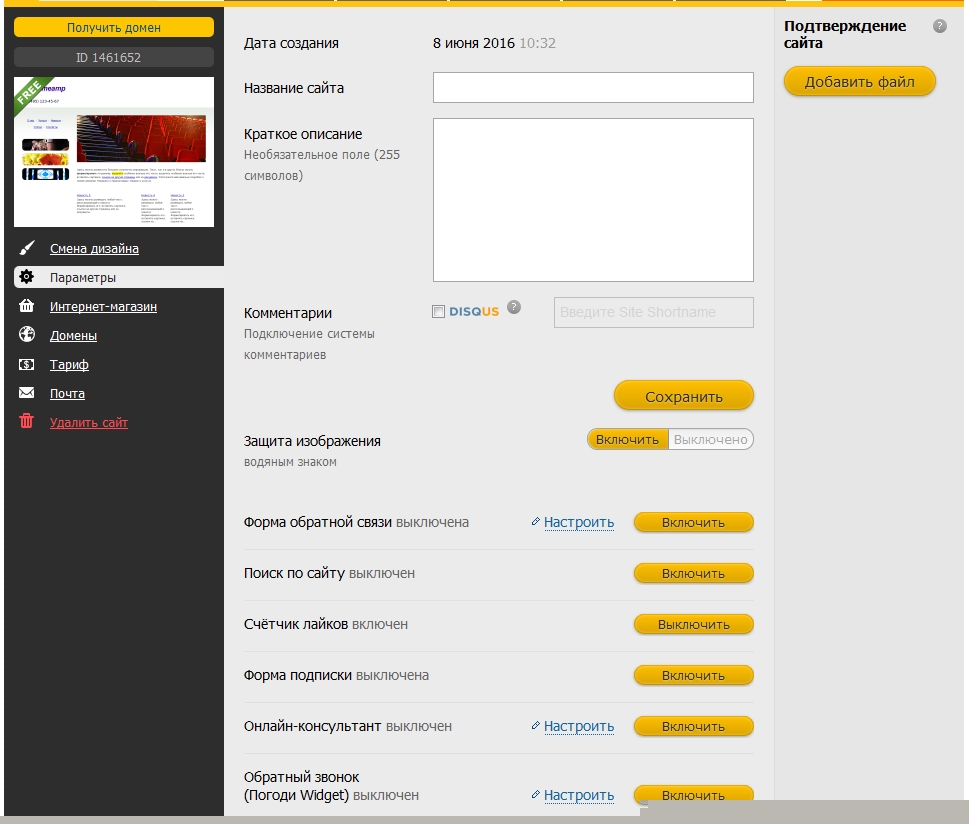This screenshot has width=969, height=824.
Task: Enable Онлайн-консультант
Action: (693, 726)
